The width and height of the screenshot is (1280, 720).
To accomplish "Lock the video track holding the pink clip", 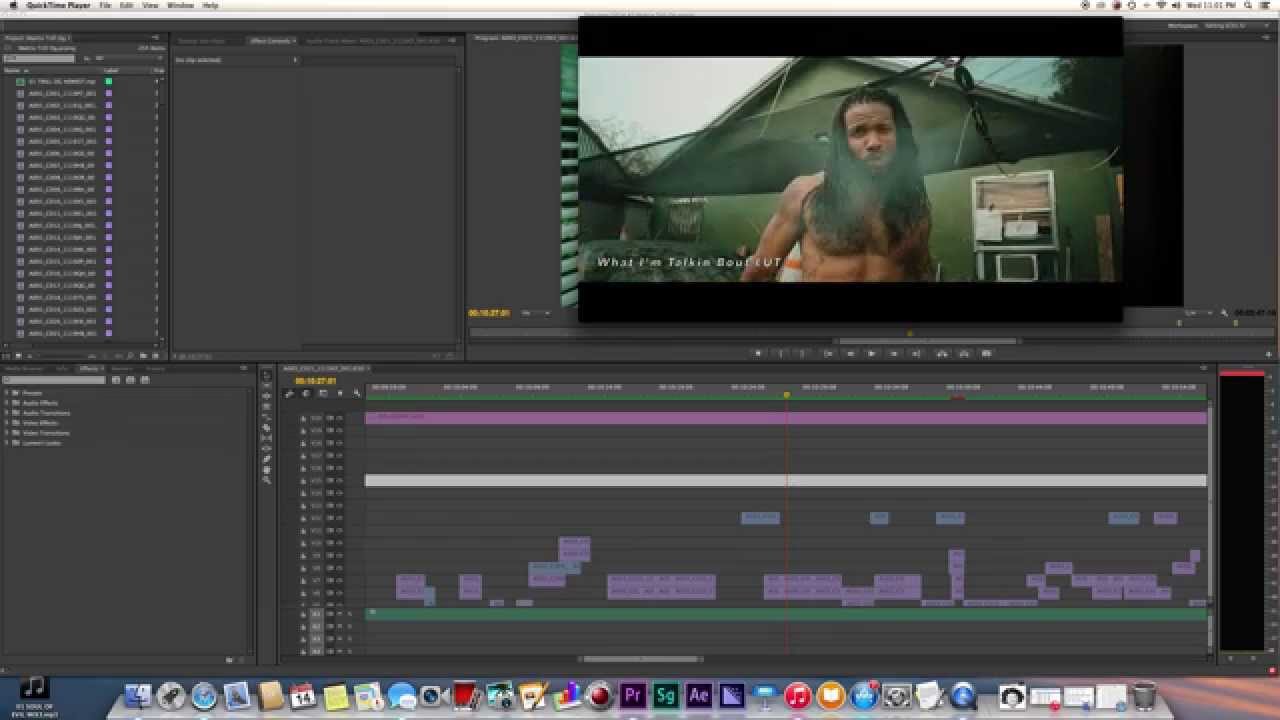I will 304,418.
